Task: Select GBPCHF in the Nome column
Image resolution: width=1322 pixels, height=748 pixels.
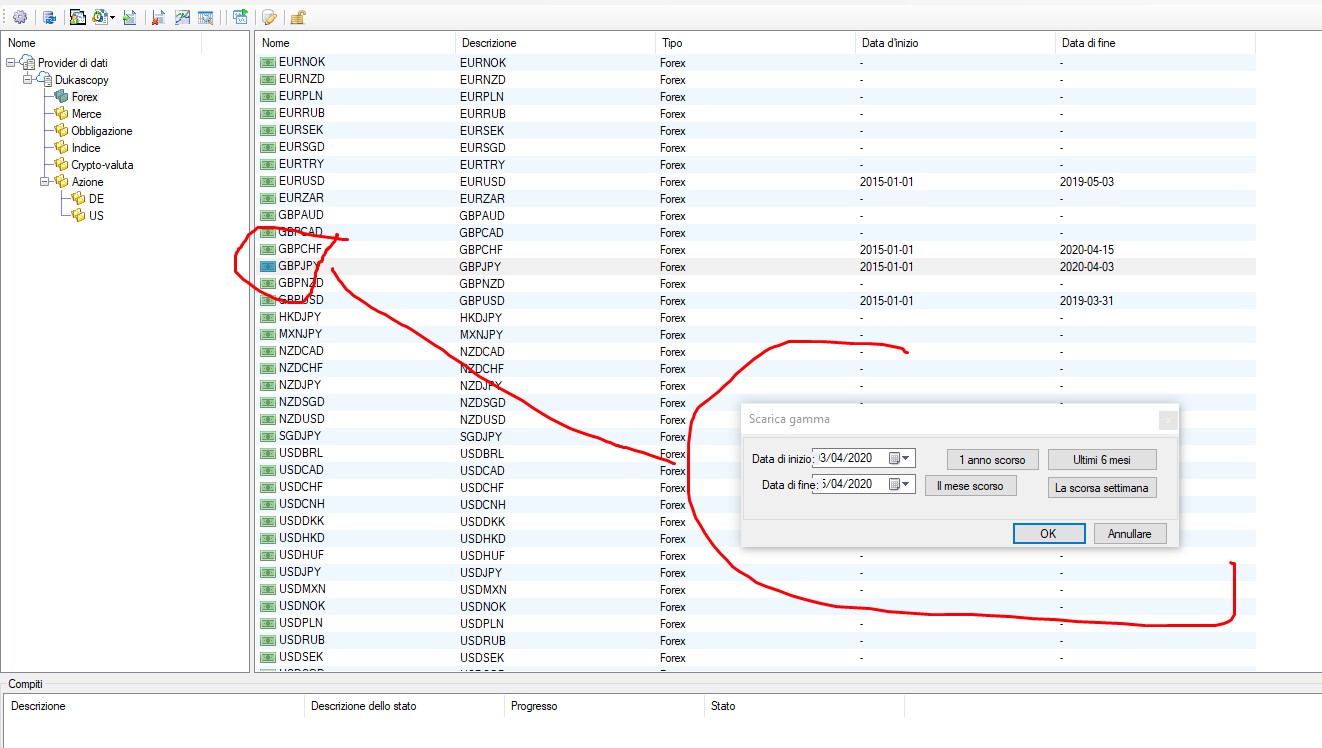Action: click(x=300, y=250)
